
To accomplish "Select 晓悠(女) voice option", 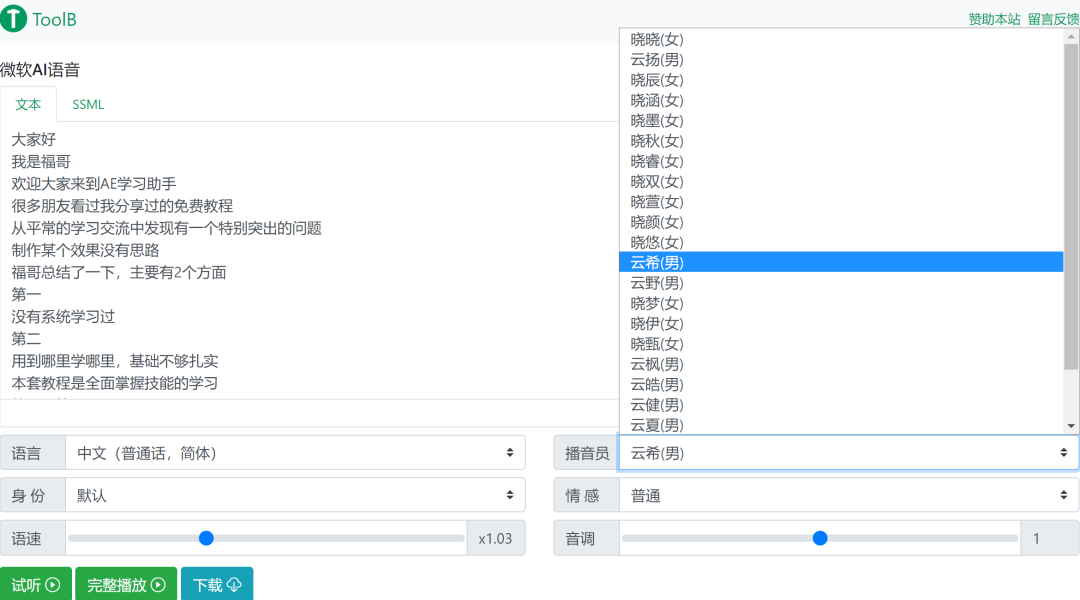I will pos(841,242).
